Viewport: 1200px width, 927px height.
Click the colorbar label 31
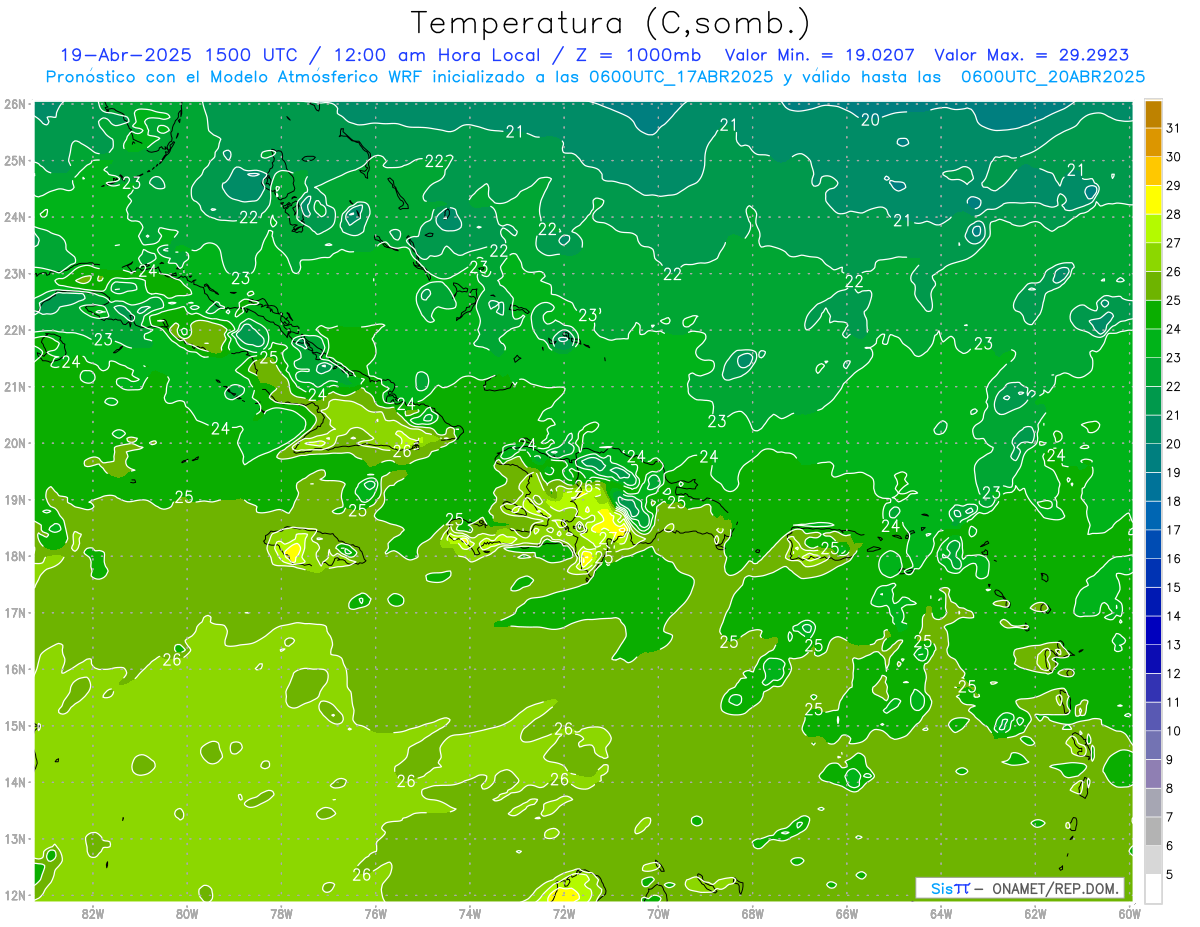[x=1173, y=128]
